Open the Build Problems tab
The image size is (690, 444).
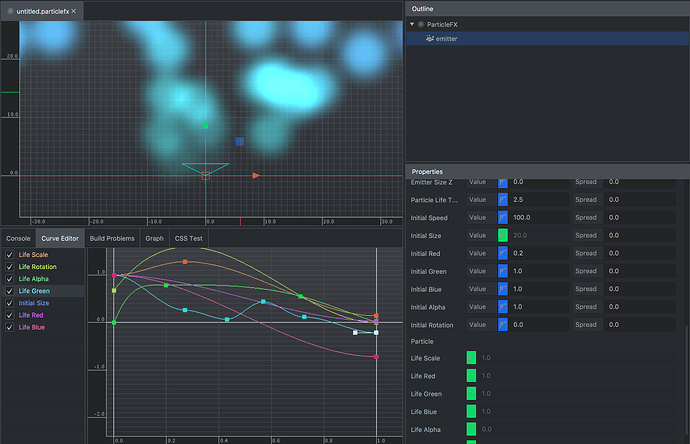[x=112, y=239]
